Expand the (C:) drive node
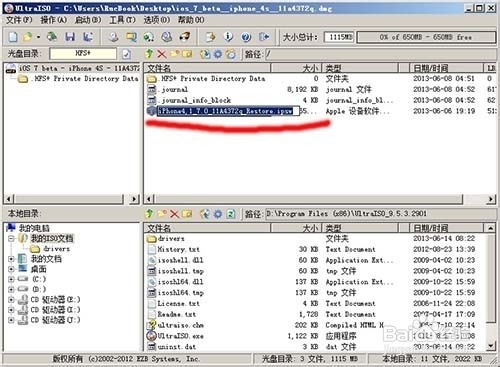Screen dimensions: 500x367 coord(11,279)
